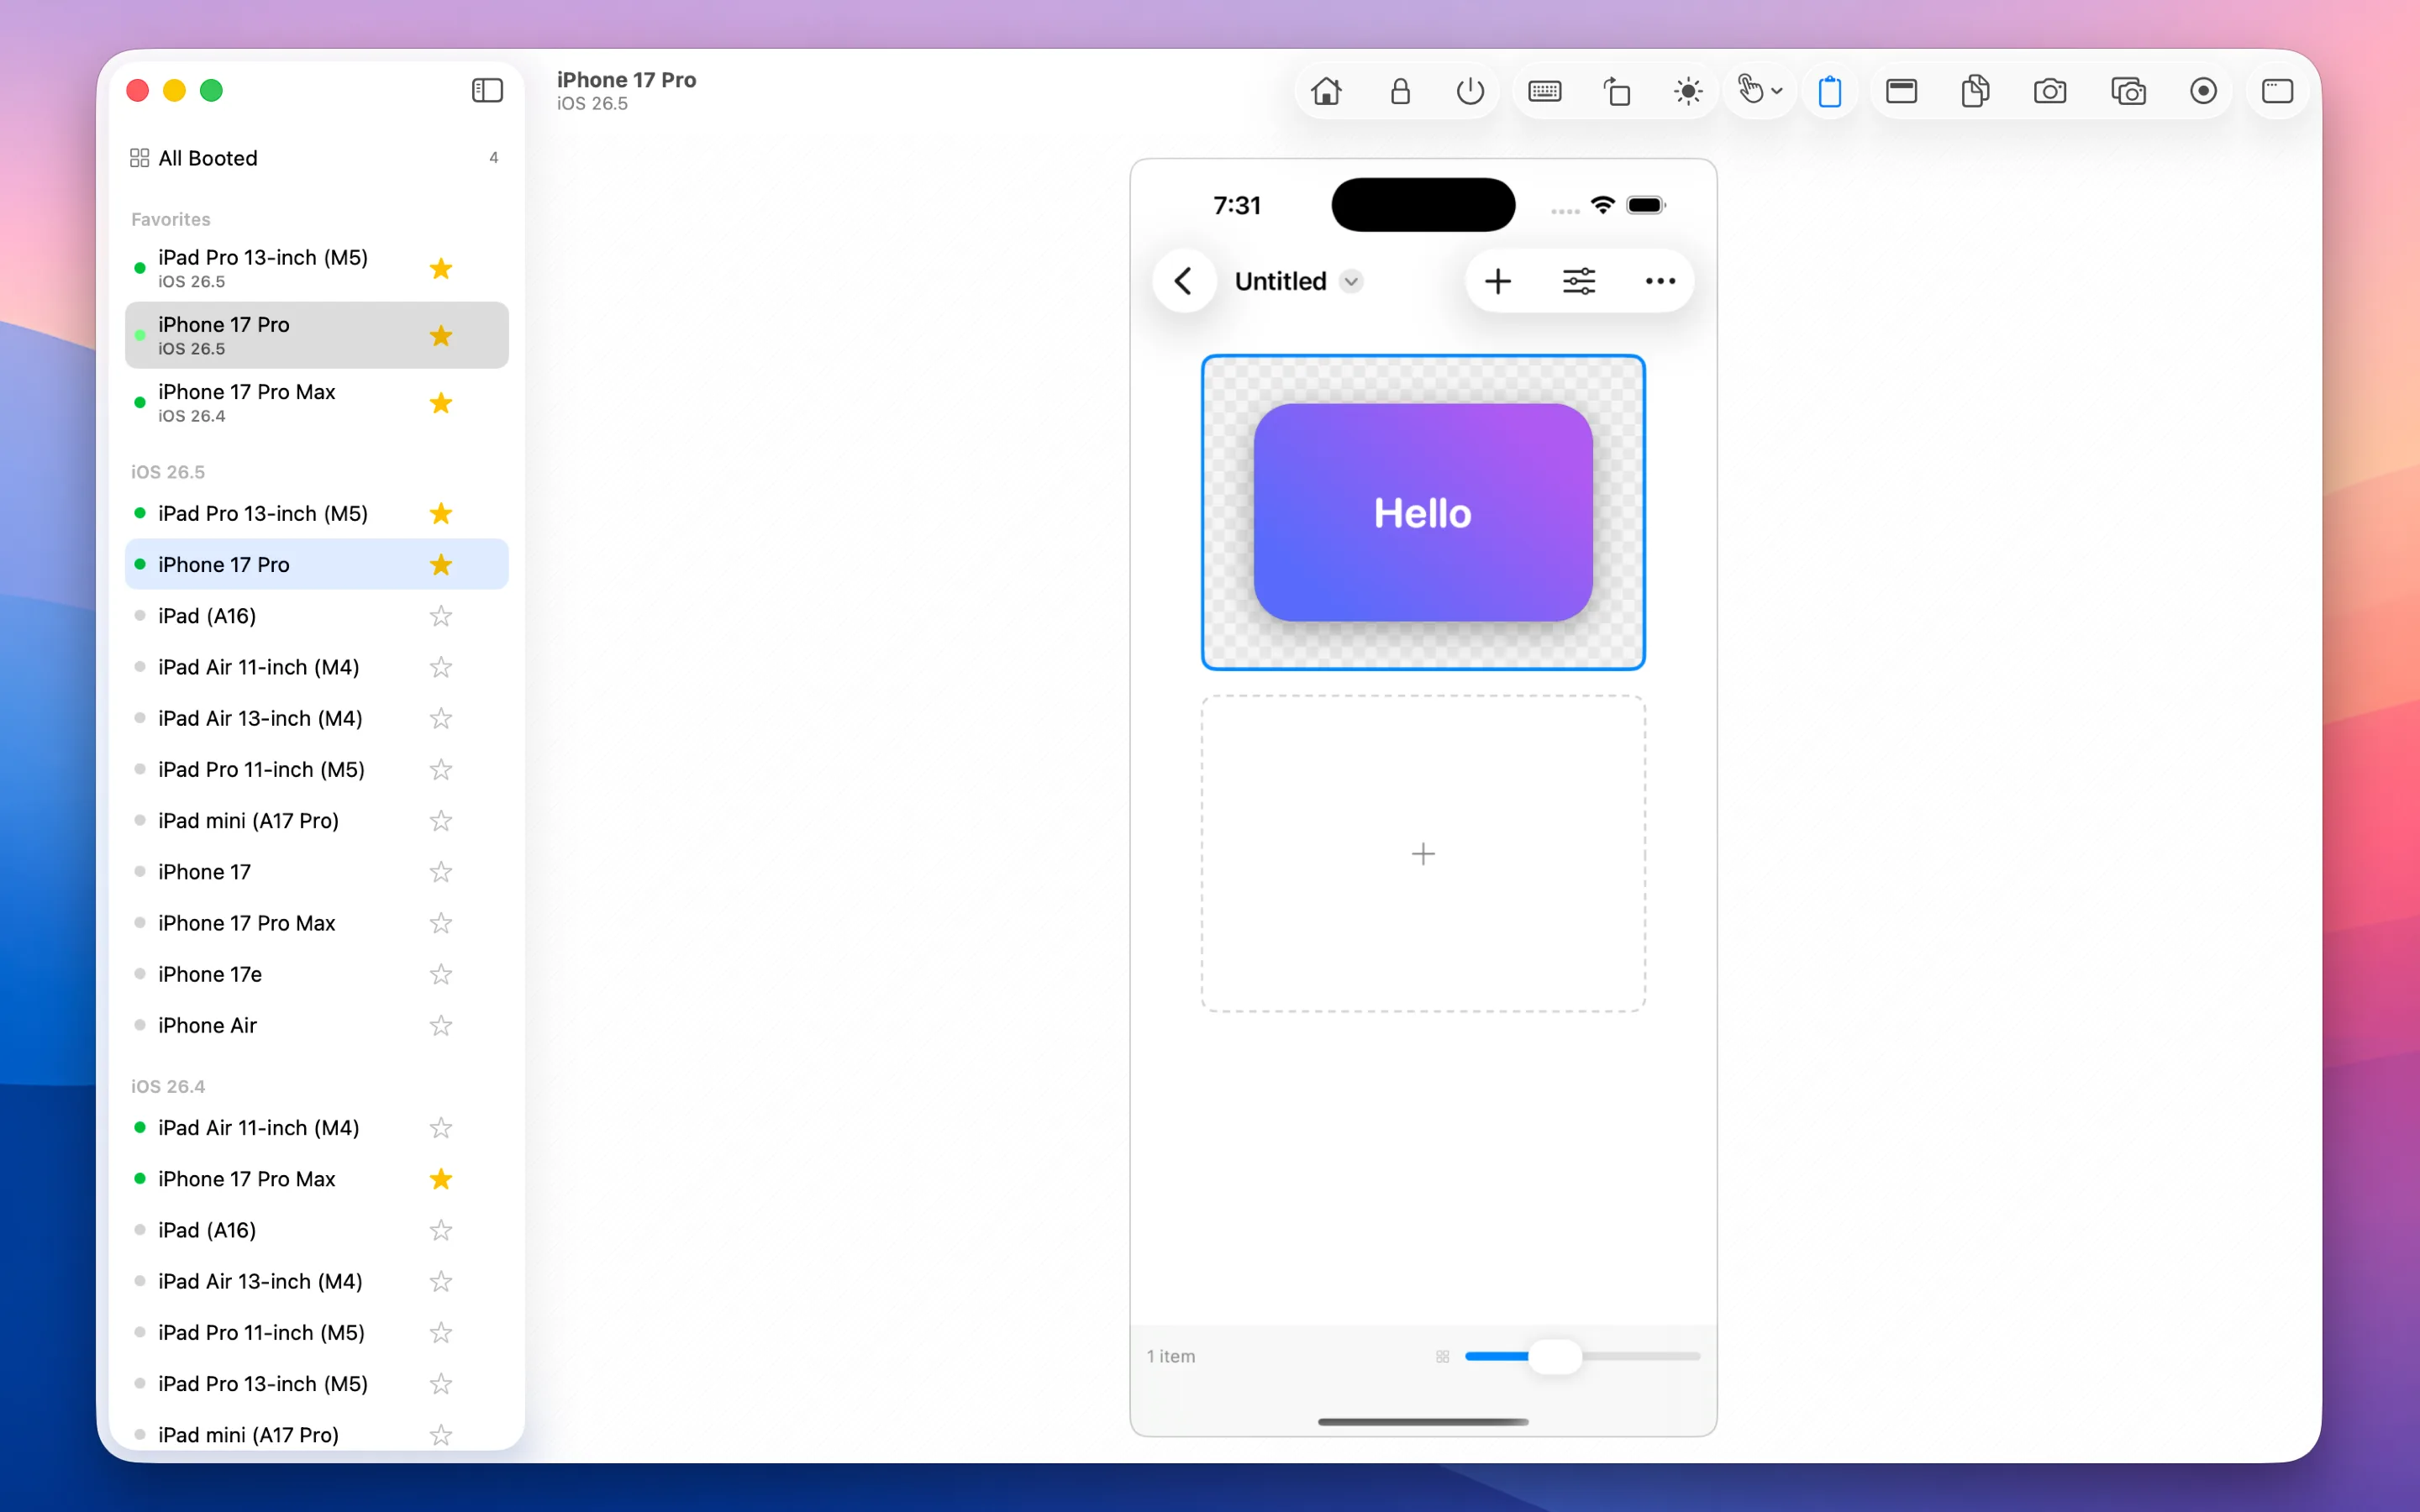This screenshot has width=2420, height=1512.
Task: Select iPad Air 13-inch (M4) under iOS 26.4
Action: point(316,1281)
